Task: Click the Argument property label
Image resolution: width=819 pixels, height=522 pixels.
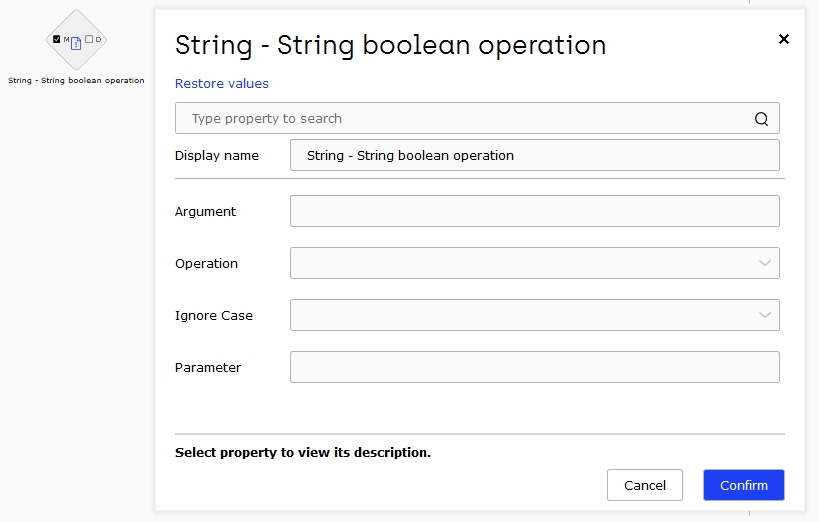Action: pyautogui.click(x=205, y=212)
